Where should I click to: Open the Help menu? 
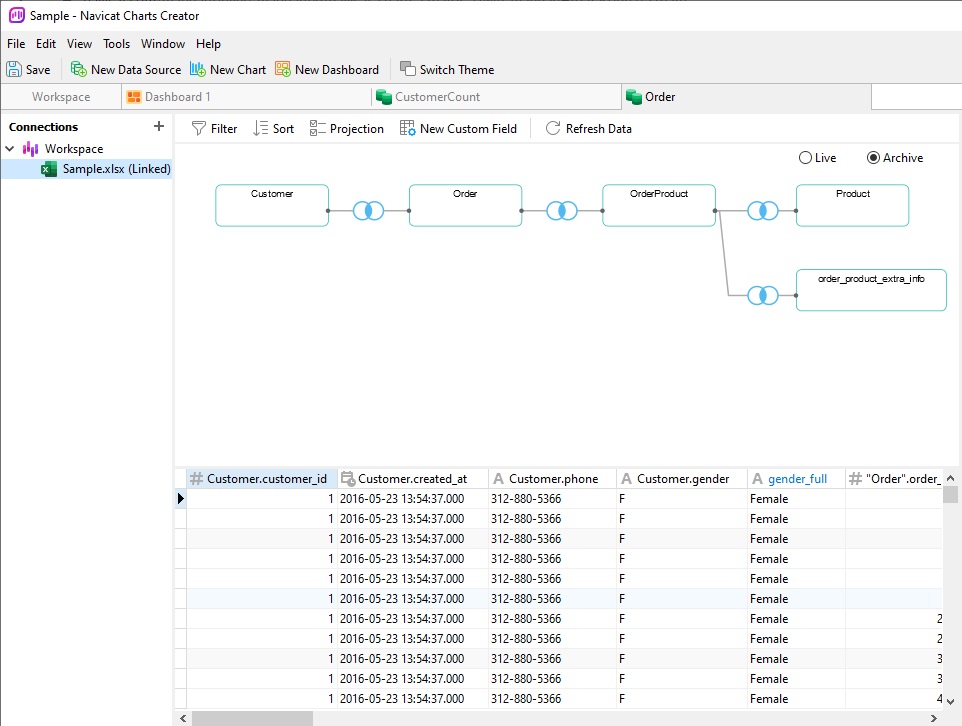coord(208,44)
